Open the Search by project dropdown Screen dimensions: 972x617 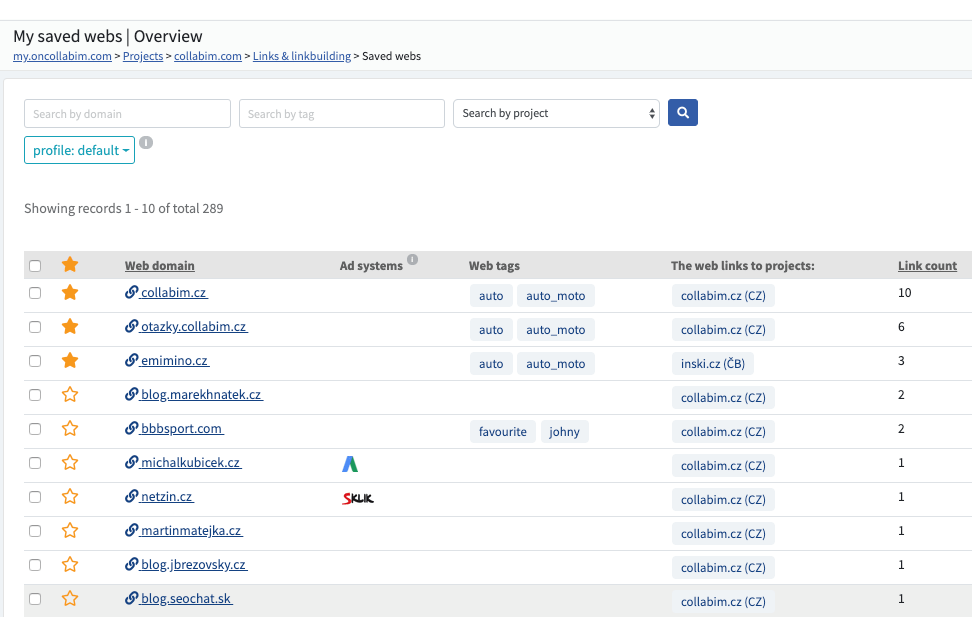[556, 113]
